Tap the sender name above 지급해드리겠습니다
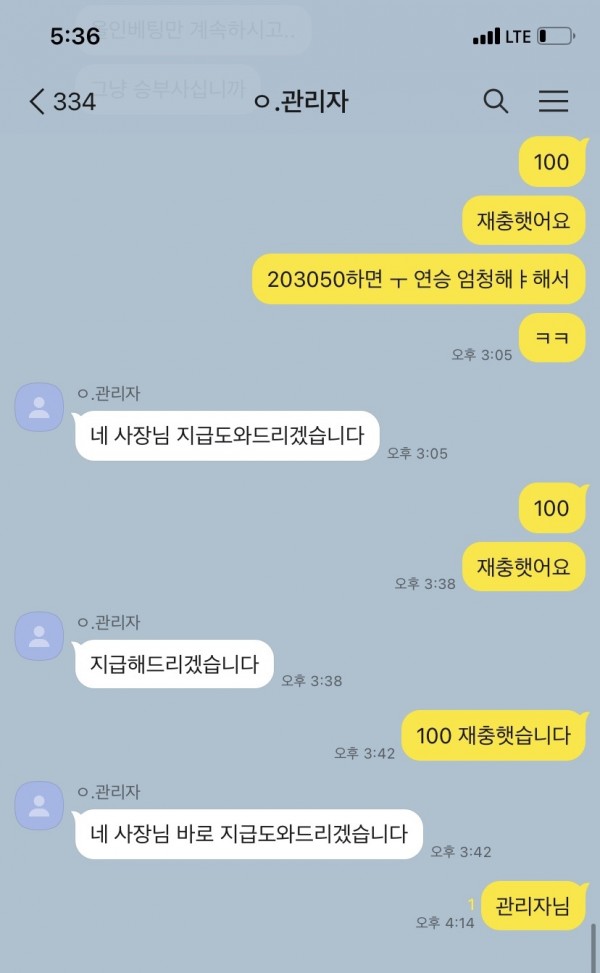The image size is (600, 973). (x=109, y=622)
